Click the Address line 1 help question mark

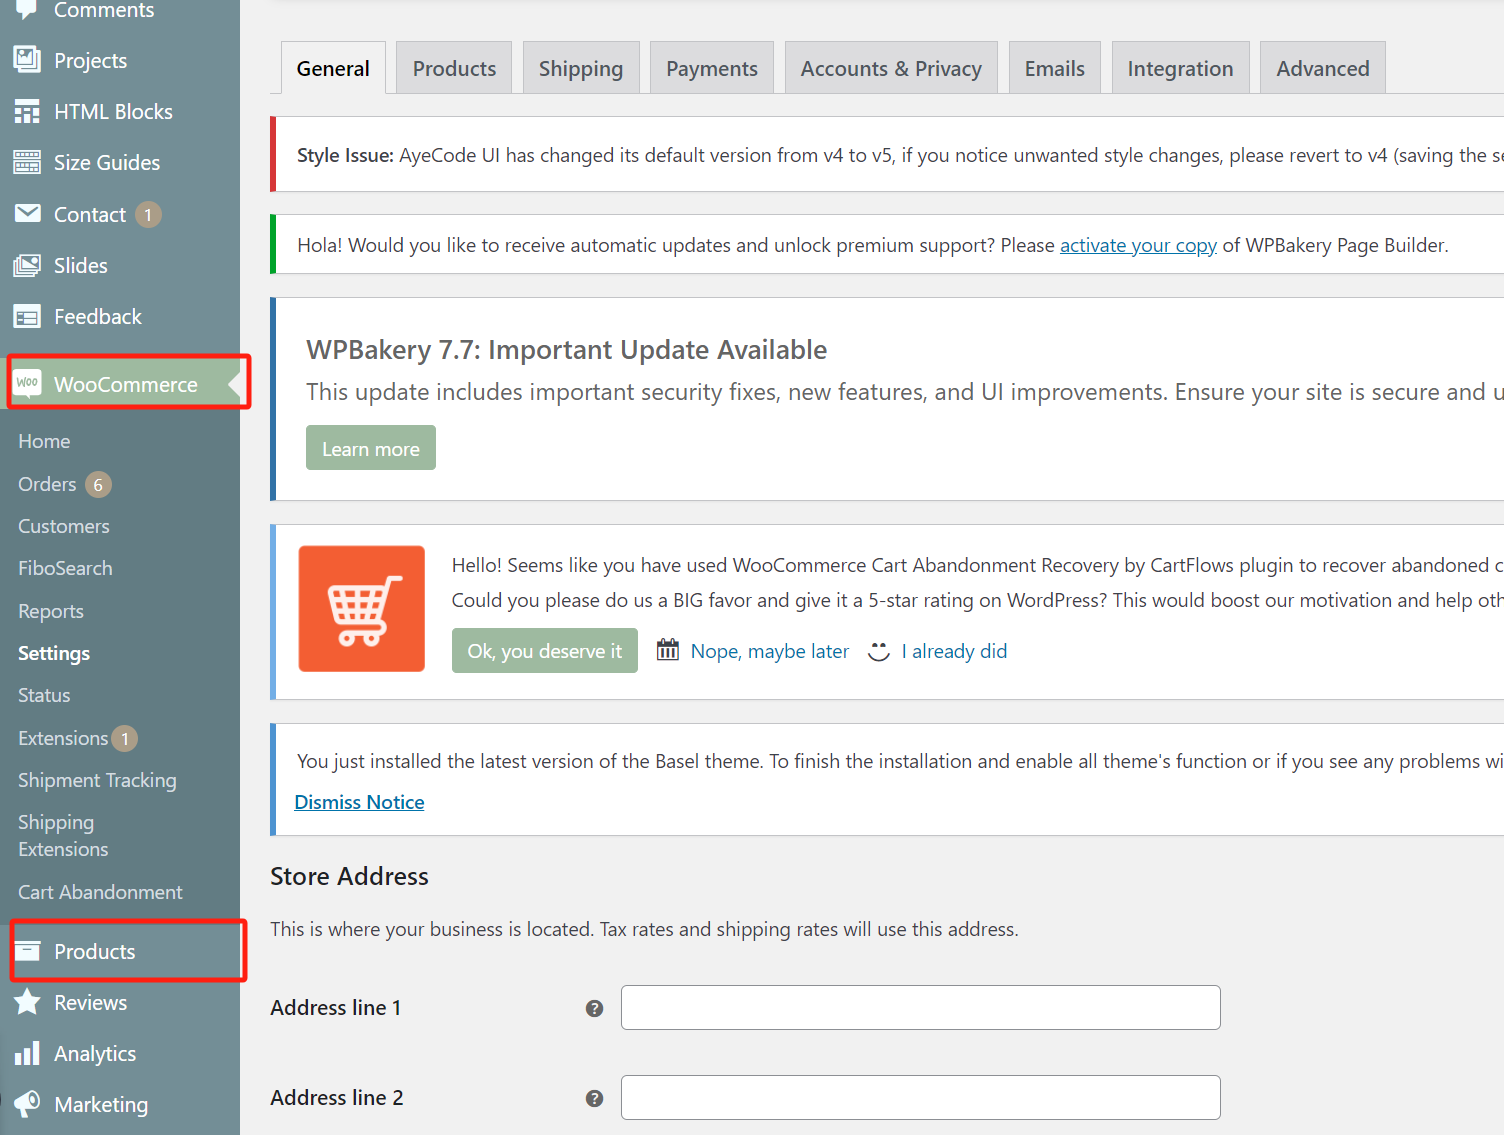point(594,1008)
